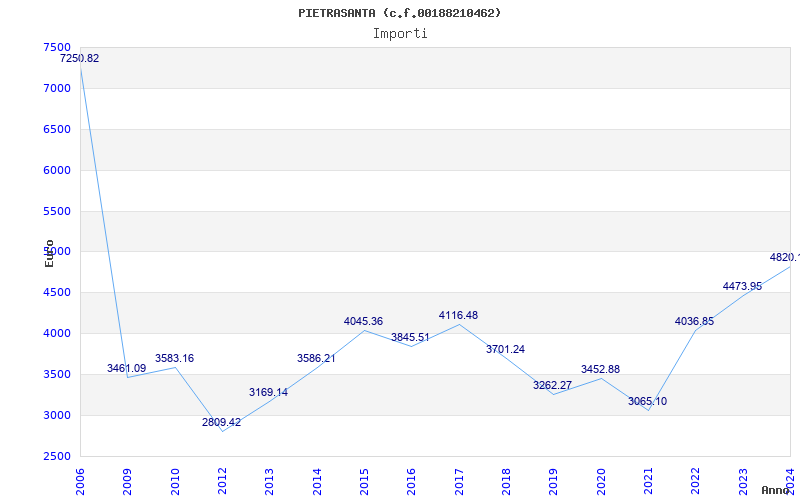Select data label 3065.10

point(647,401)
